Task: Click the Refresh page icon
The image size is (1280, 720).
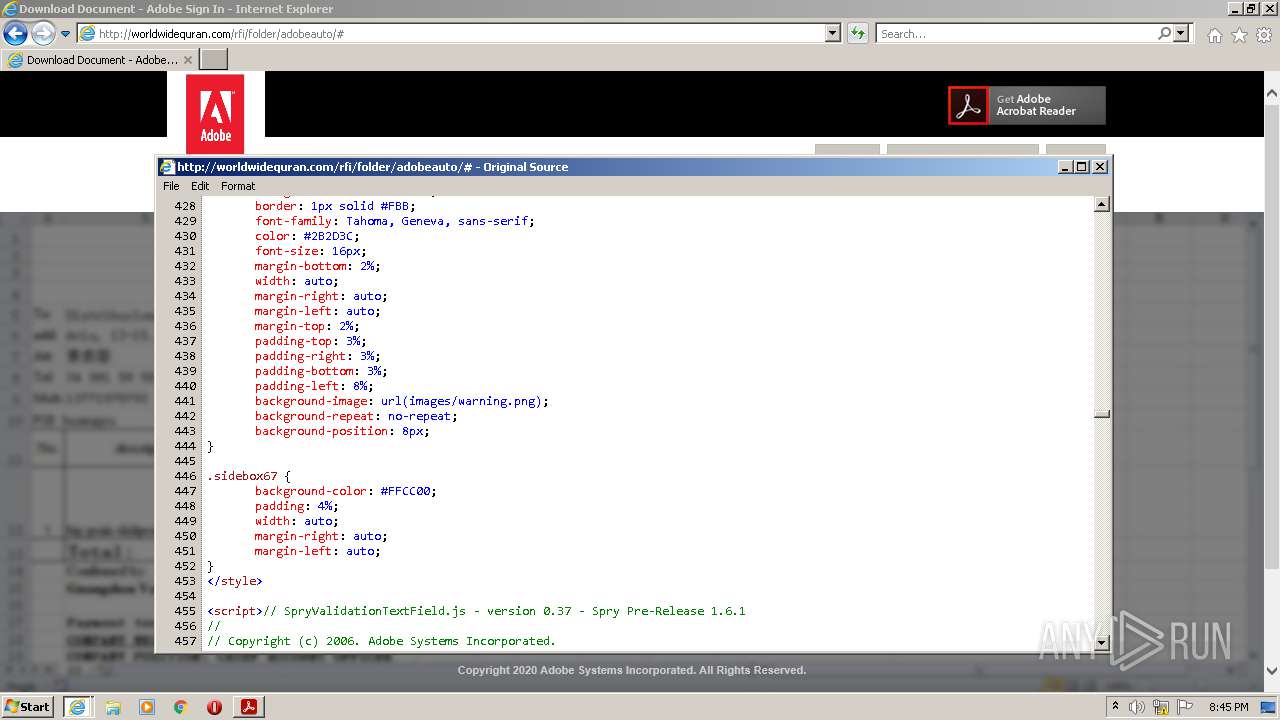Action: (857, 34)
